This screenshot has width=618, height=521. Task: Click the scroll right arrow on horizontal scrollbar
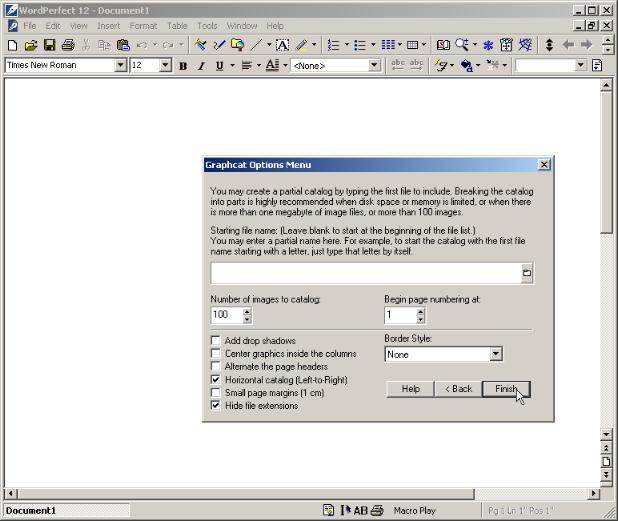(594, 493)
